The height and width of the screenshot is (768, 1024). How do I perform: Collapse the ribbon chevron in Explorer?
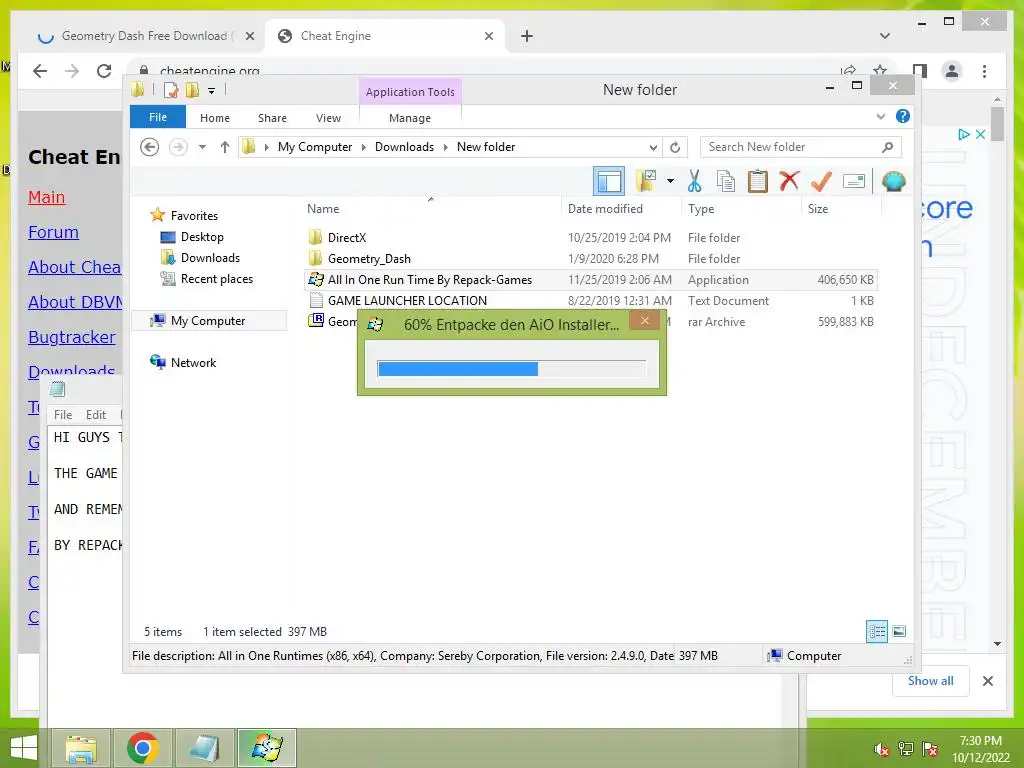[x=880, y=116]
